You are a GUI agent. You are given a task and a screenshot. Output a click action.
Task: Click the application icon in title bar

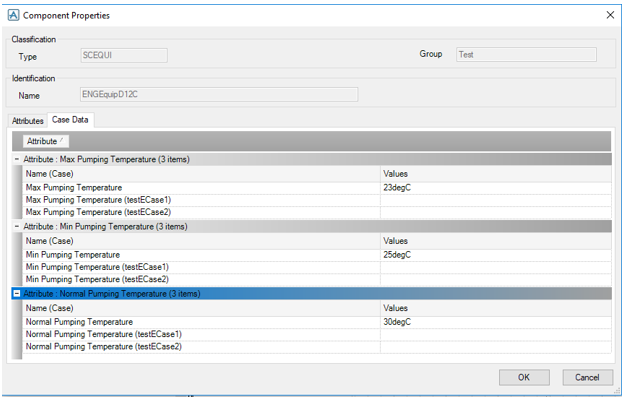(13, 15)
